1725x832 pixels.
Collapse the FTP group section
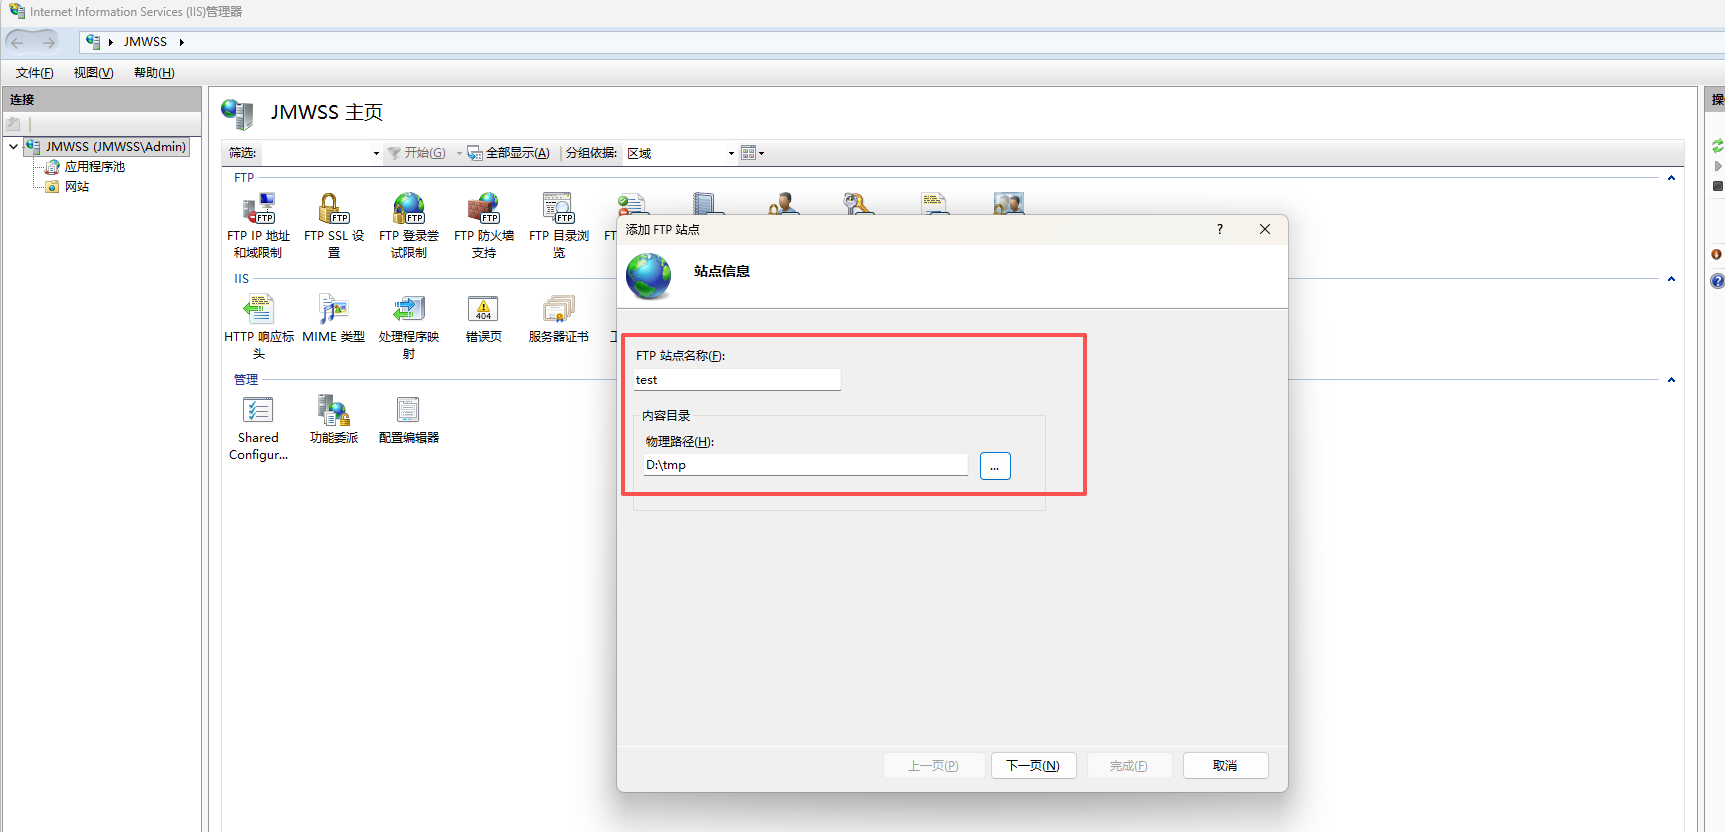(x=1671, y=178)
